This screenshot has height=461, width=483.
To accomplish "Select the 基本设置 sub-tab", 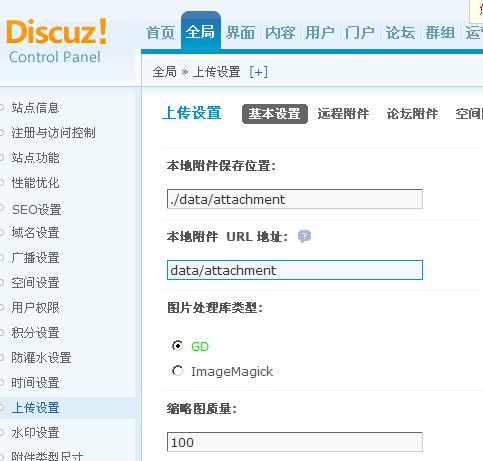I will (x=275, y=114).
